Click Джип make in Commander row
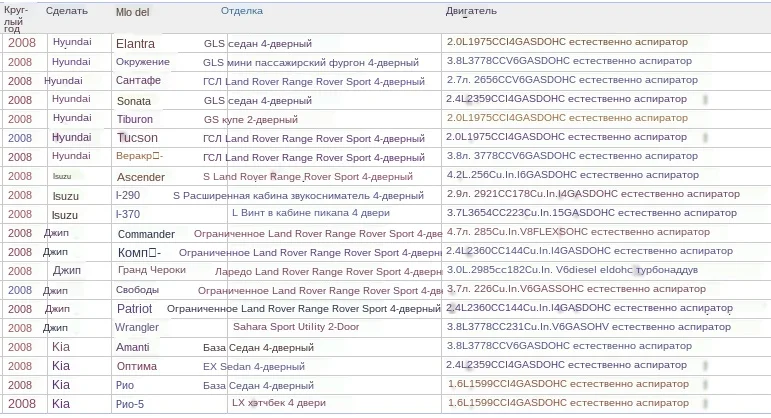This screenshot has height=418, width=771. click(x=56, y=233)
